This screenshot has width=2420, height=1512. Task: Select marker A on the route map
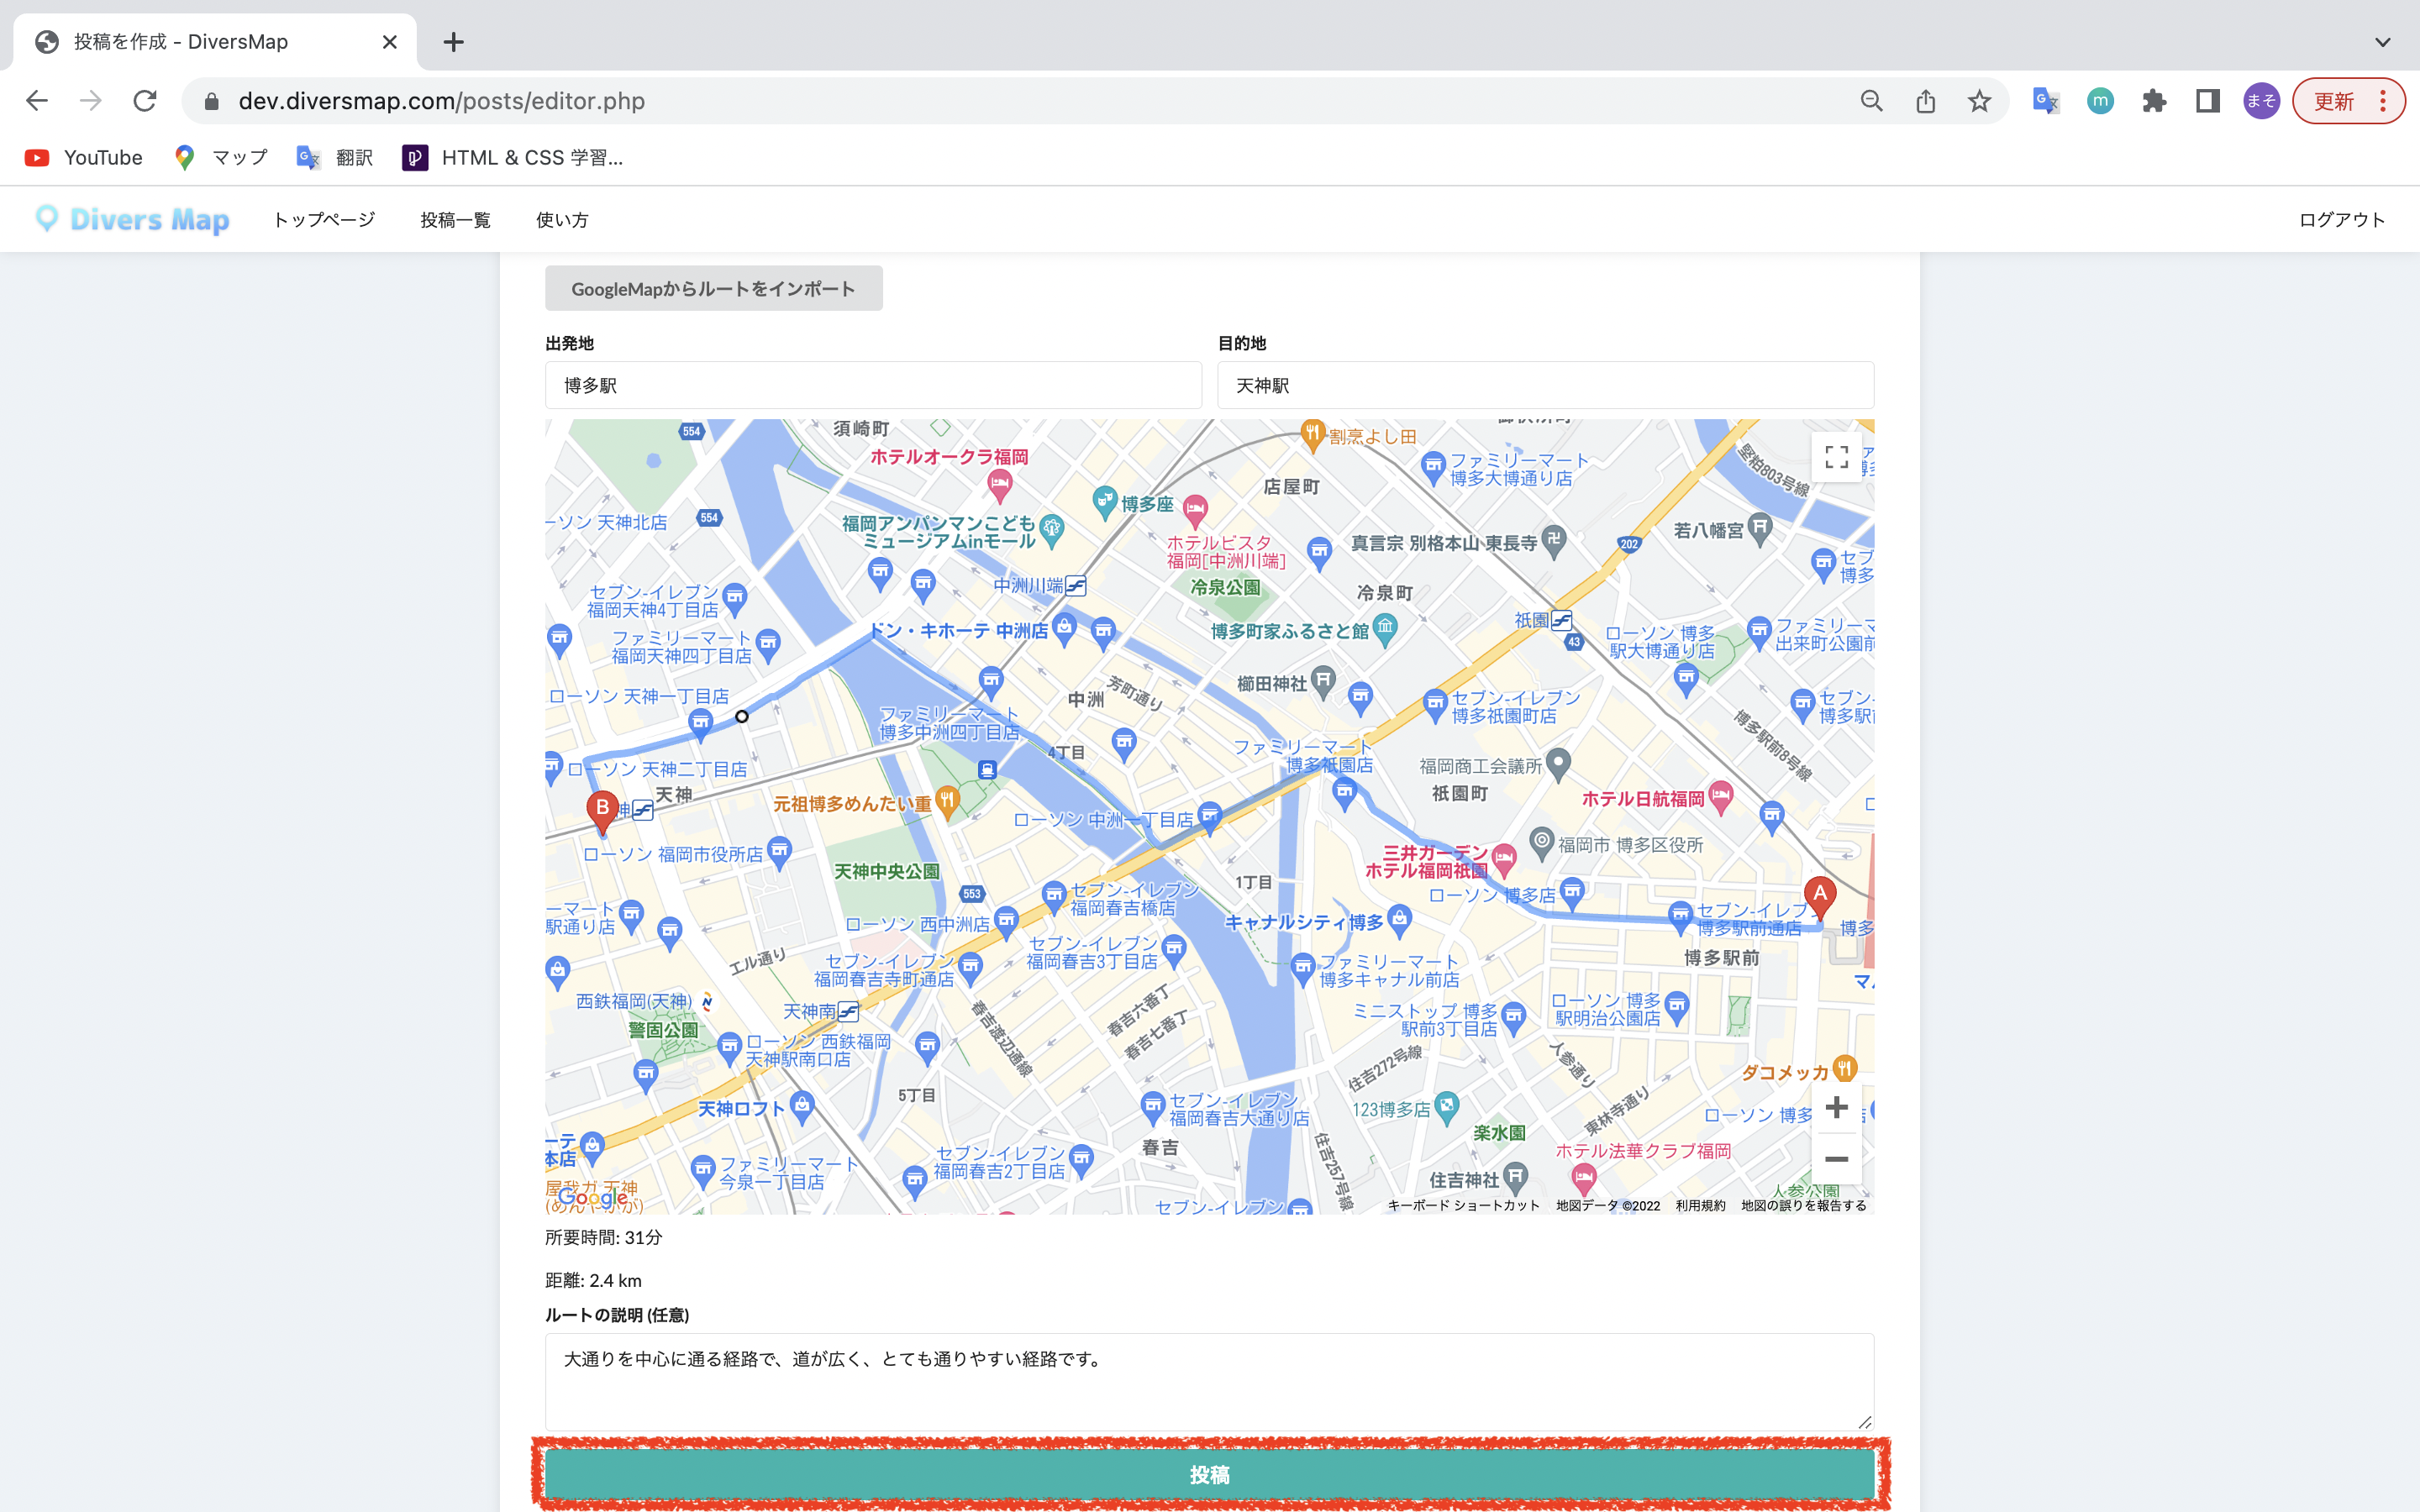(x=1819, y=893)
